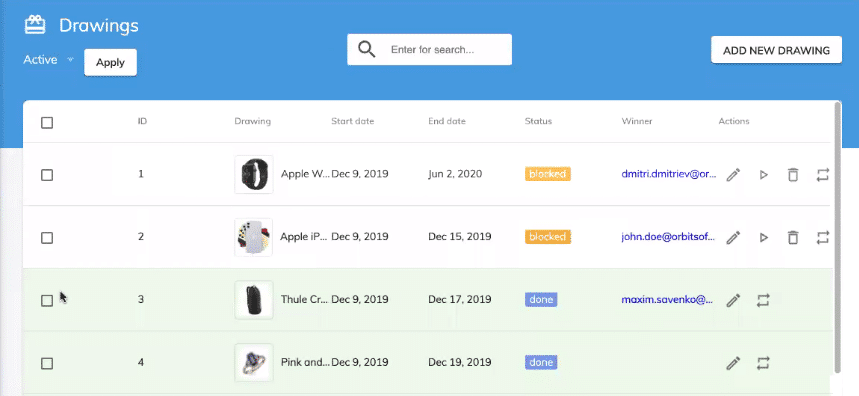Open the Active status filter dropdown

(48, 60)
